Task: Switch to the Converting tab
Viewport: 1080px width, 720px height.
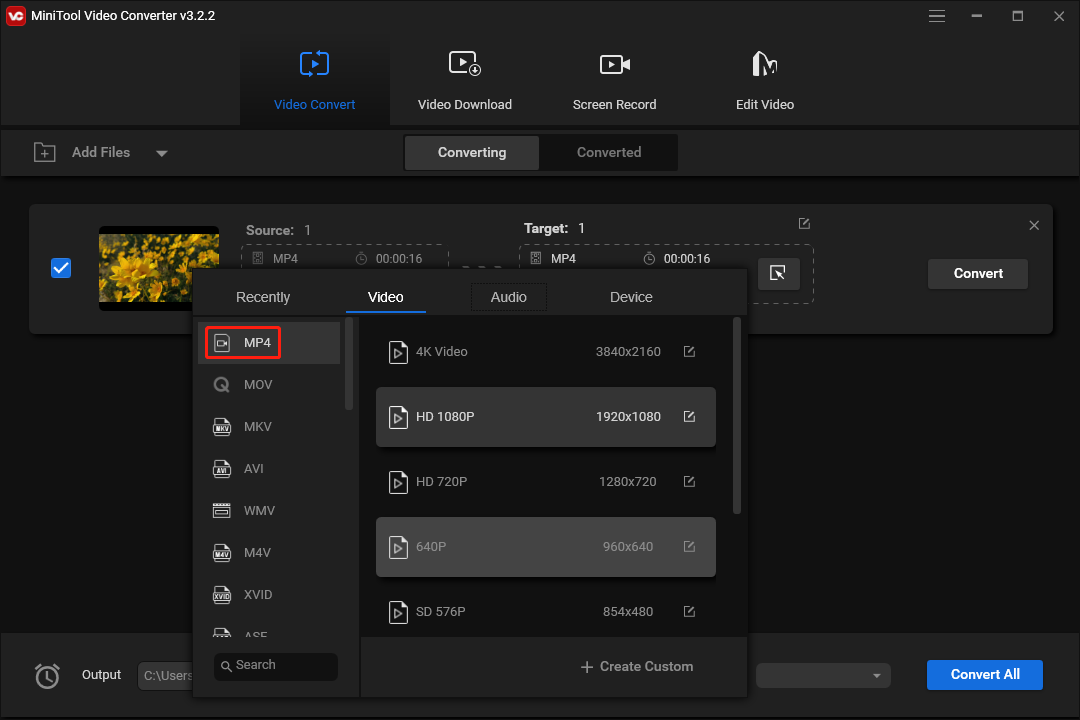Action: tap(472, 152)
